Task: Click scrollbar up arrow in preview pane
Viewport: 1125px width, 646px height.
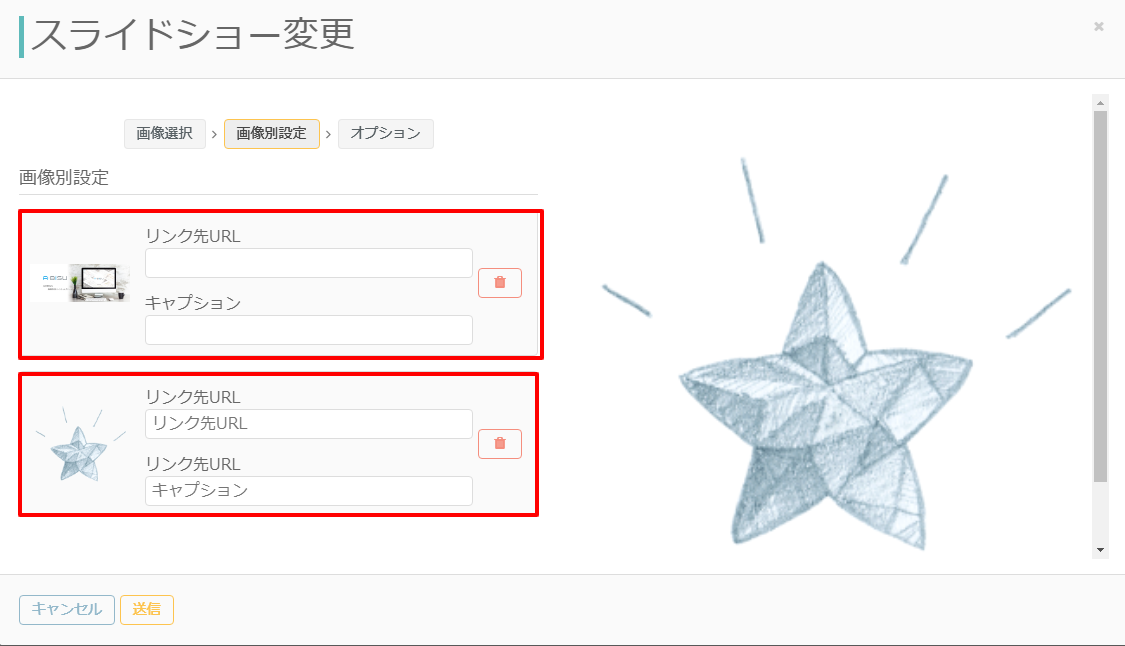Action: 1100,103
